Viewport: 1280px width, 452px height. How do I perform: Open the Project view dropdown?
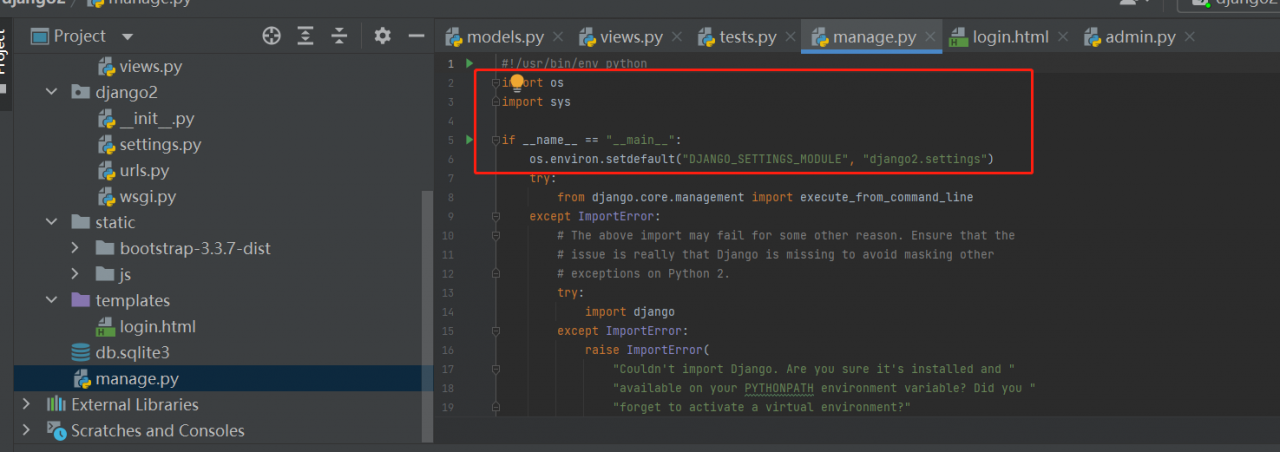(x=127, y=37)
